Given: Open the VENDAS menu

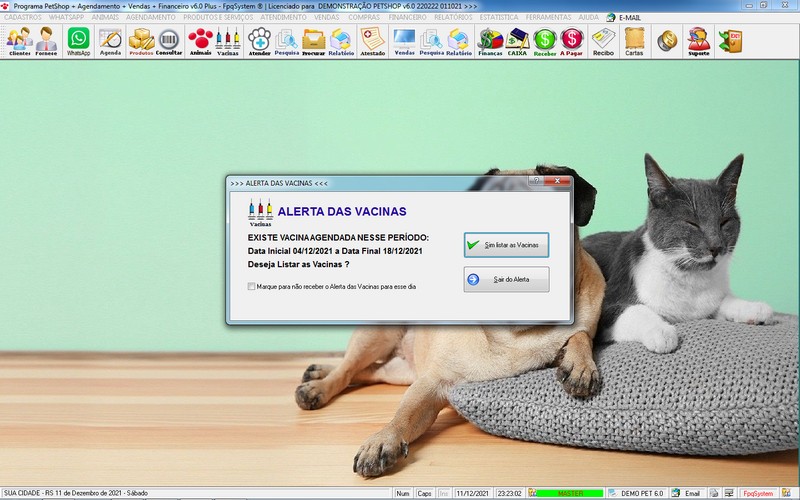Looking at the screenshot, I should click(x=327, y=17).
